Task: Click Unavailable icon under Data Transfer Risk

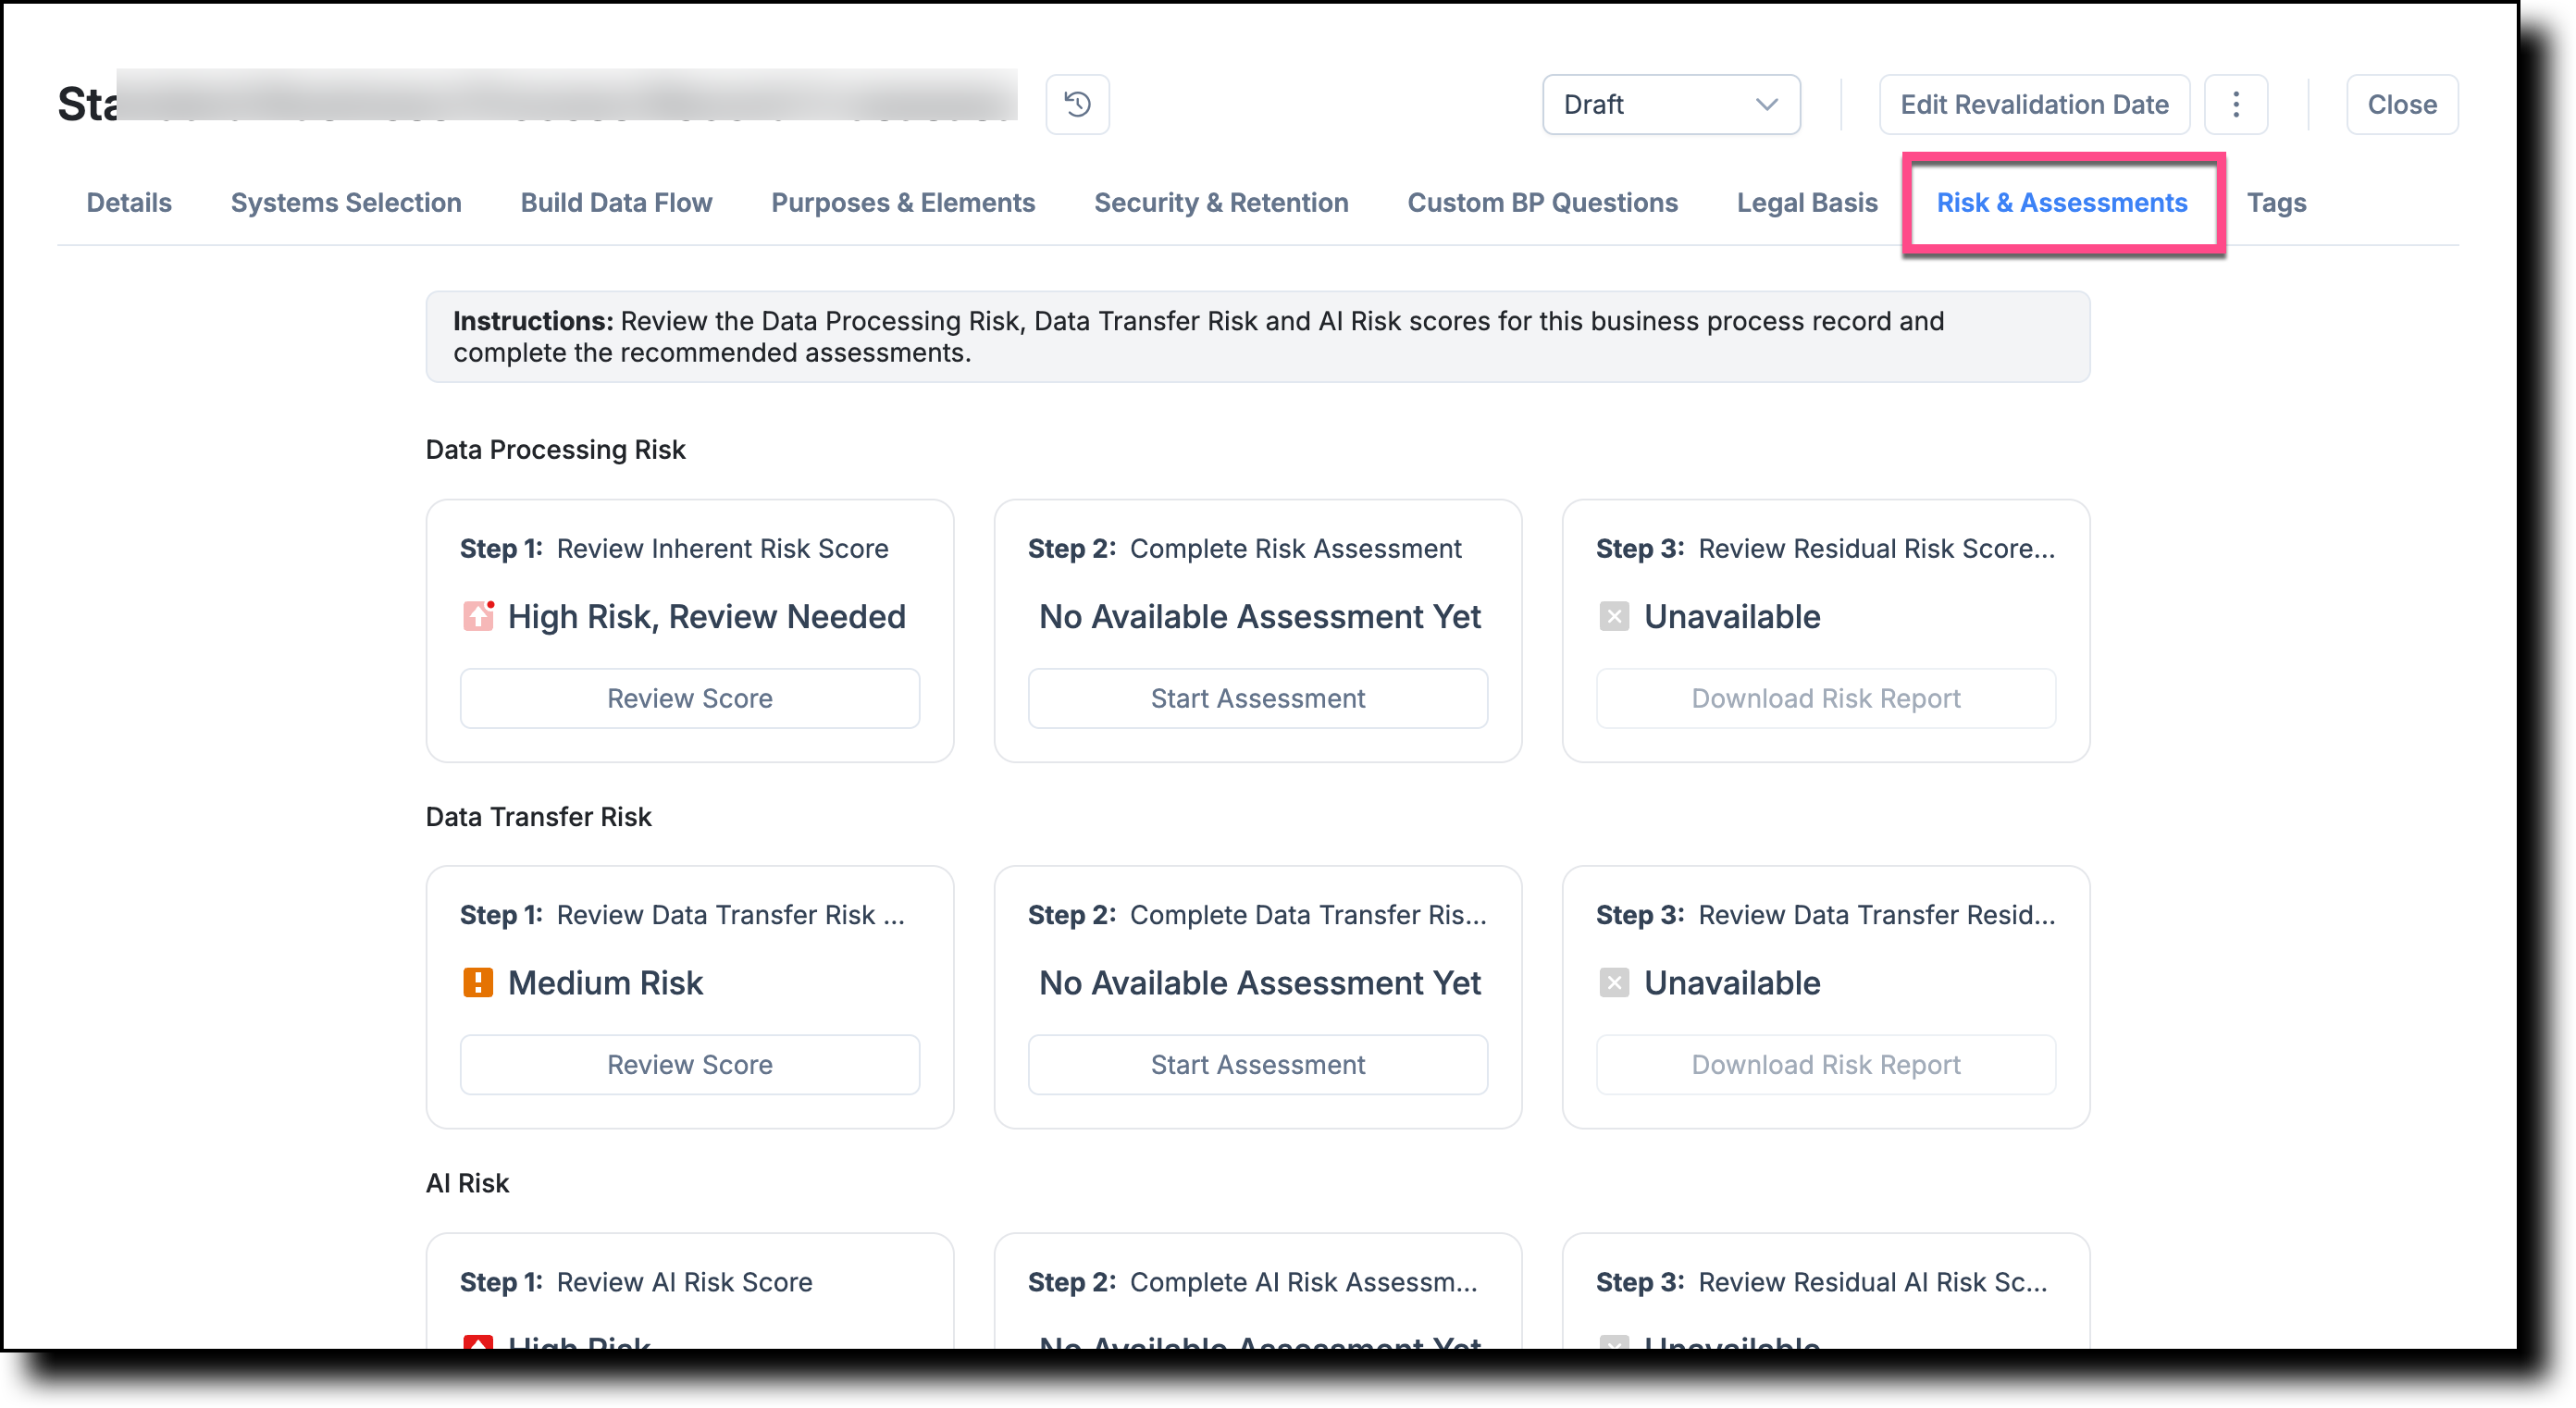Action: [1614, 982]
